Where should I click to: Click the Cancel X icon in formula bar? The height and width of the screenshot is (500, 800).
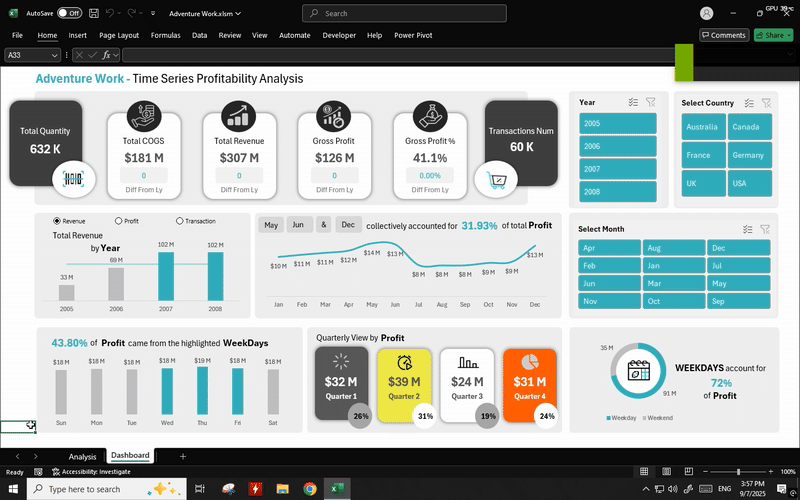click(79, 55)
